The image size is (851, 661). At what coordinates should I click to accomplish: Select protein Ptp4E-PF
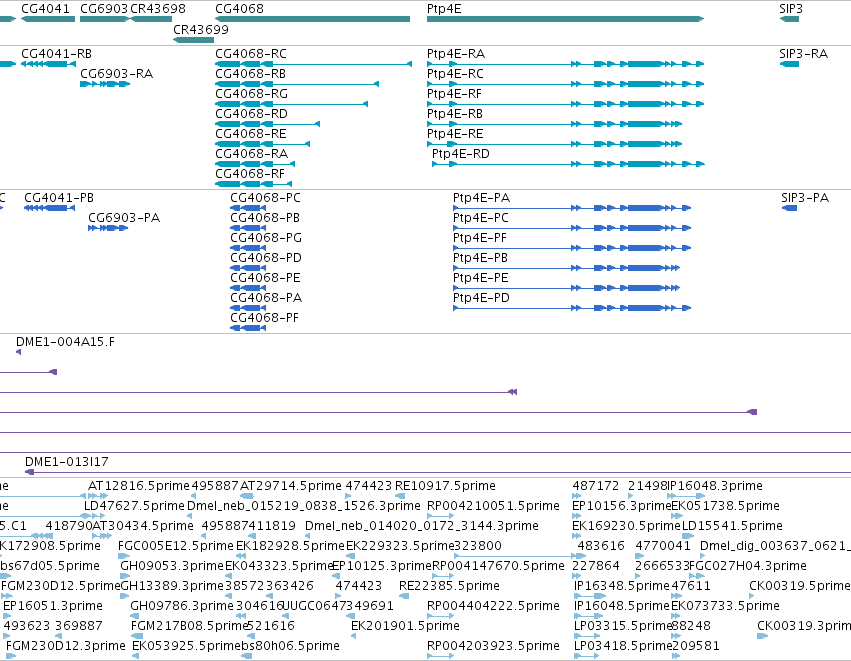(x=480, y=238)
